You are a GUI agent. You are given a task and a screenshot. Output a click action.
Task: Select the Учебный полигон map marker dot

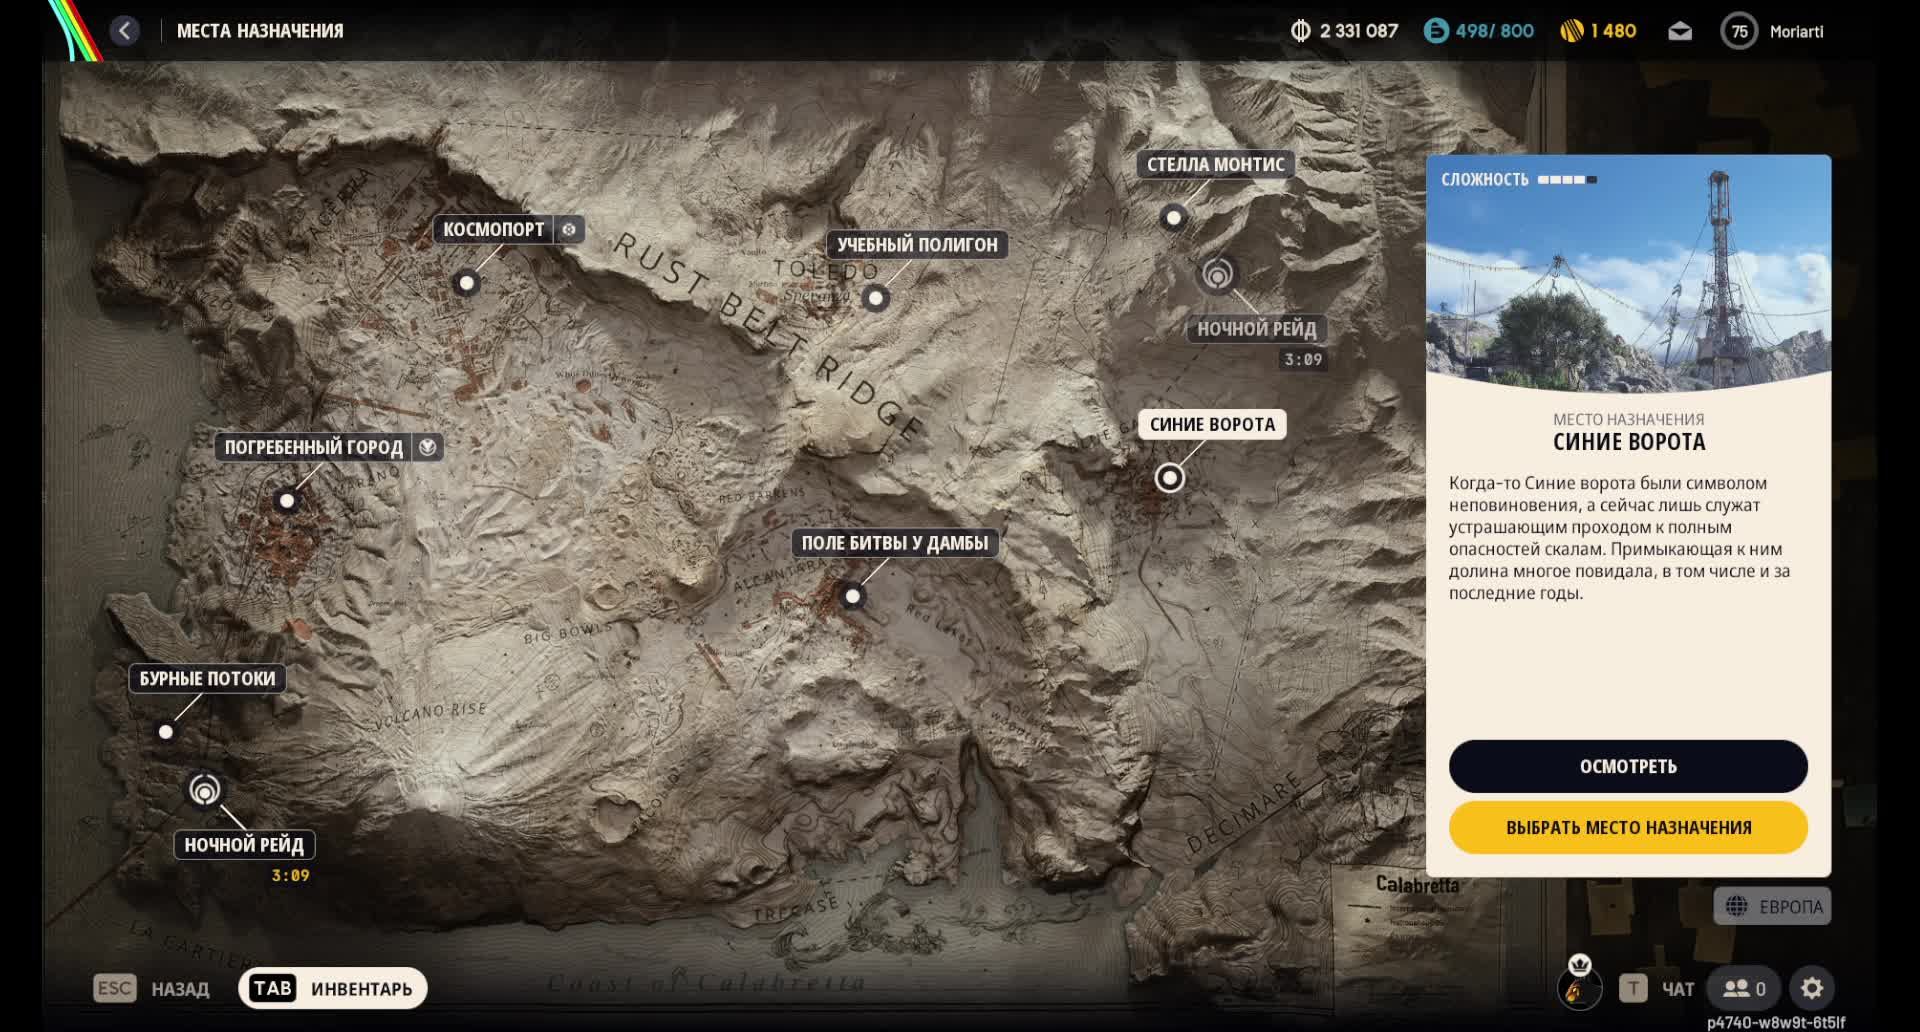pos(876,297)
